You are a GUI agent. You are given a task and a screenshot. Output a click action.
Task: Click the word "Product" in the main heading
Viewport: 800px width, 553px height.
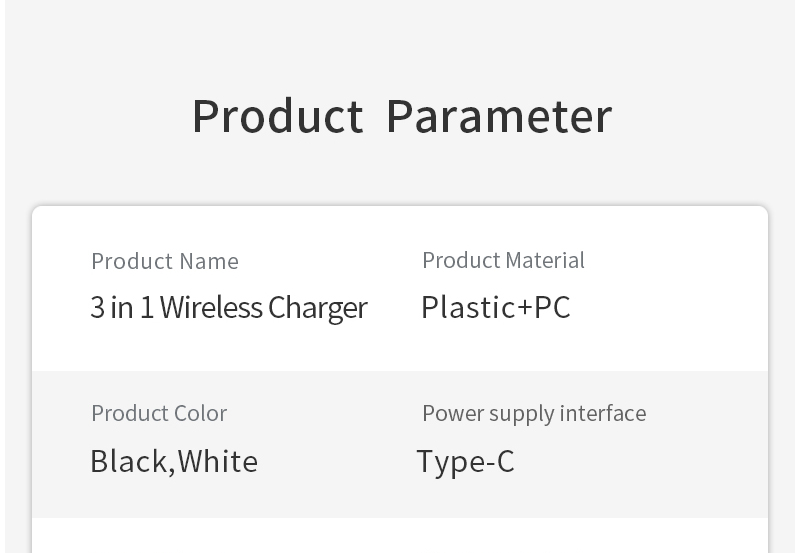pos(277,116)
